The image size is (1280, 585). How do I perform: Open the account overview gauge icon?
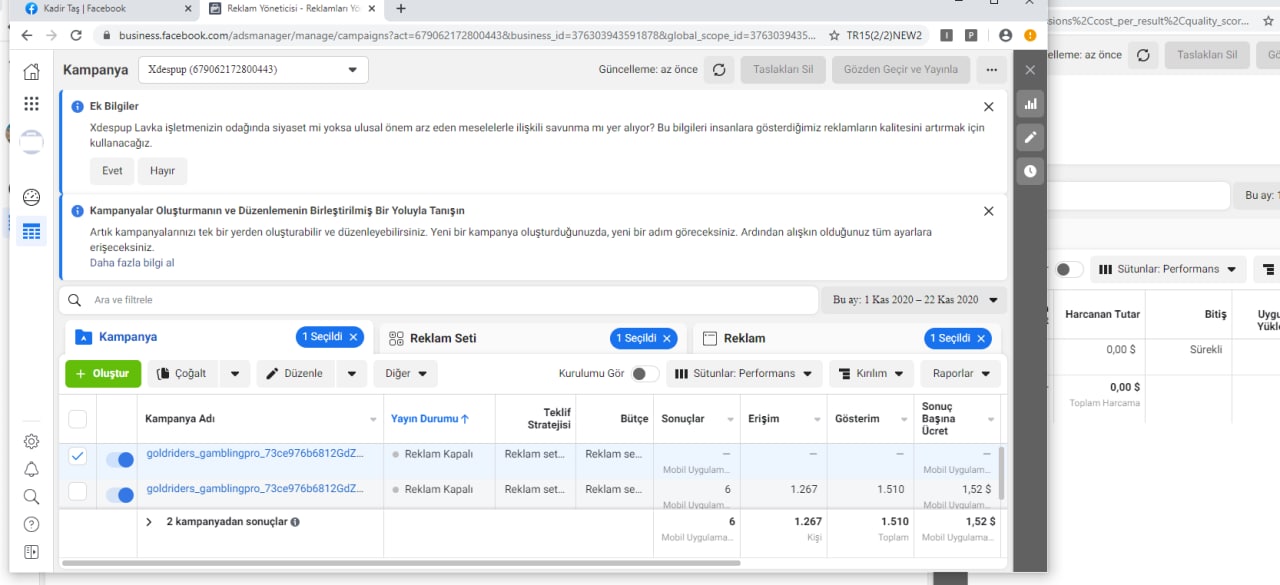(31, 197)
